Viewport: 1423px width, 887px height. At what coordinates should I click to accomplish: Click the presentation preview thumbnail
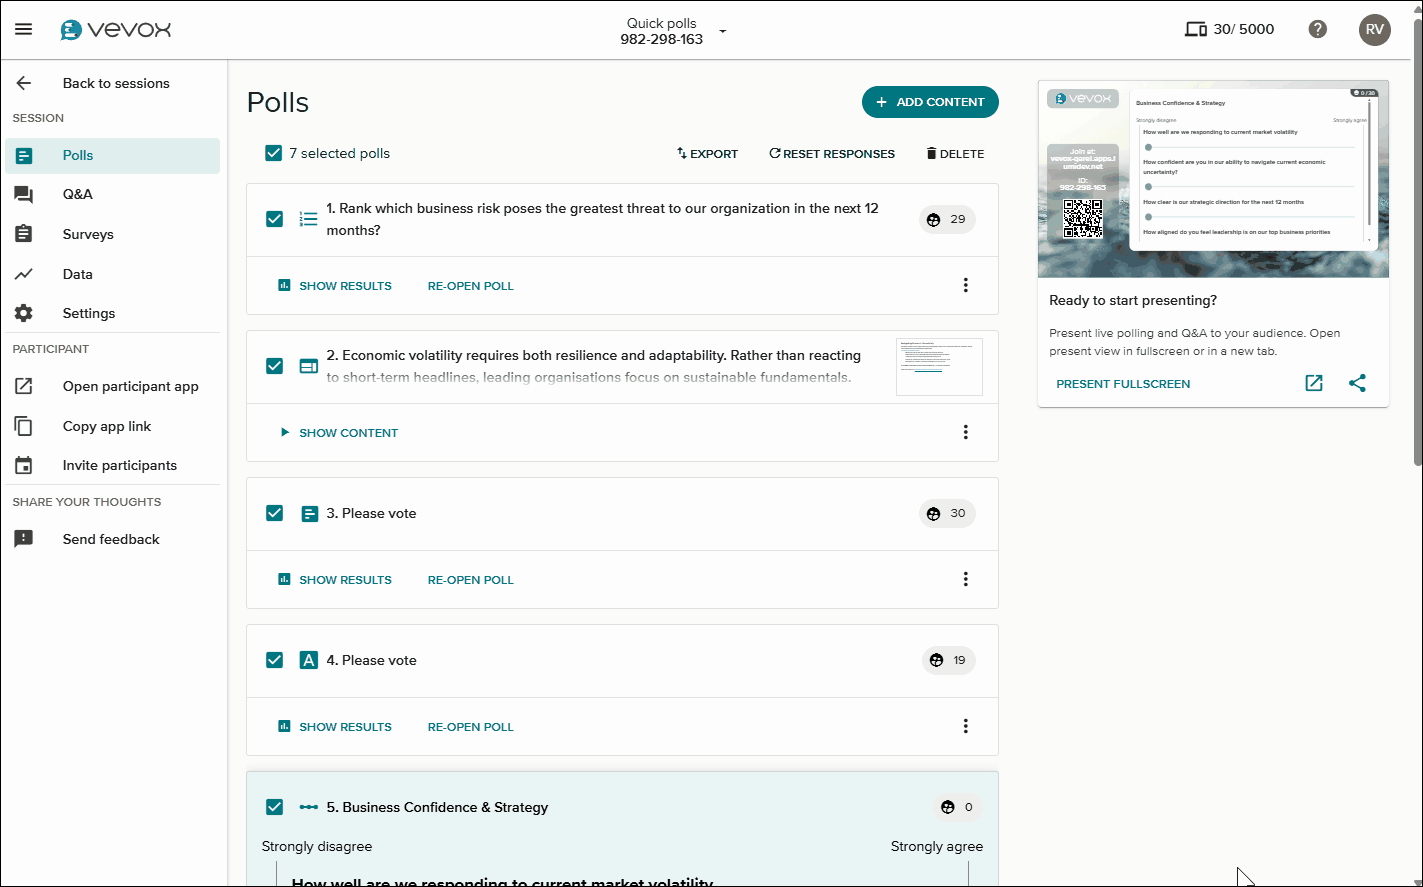[x=1213, y=178]
